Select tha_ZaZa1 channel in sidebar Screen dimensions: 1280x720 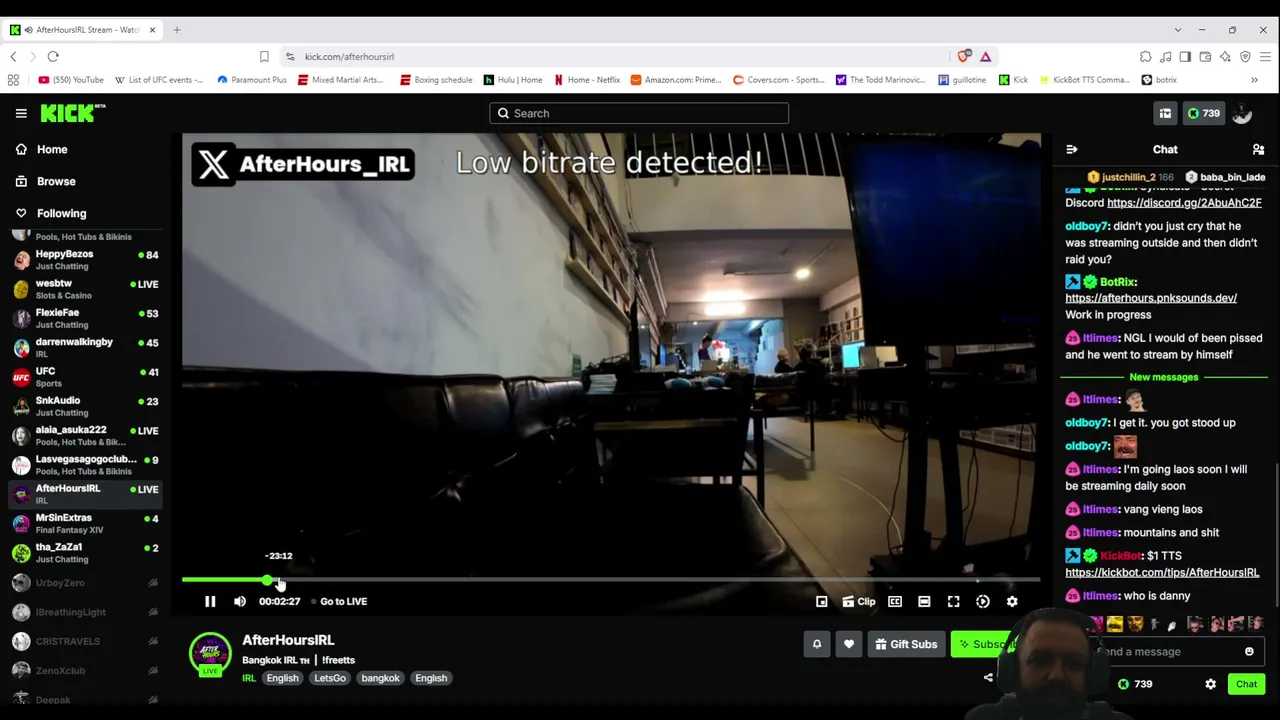[x=87, y=553]
